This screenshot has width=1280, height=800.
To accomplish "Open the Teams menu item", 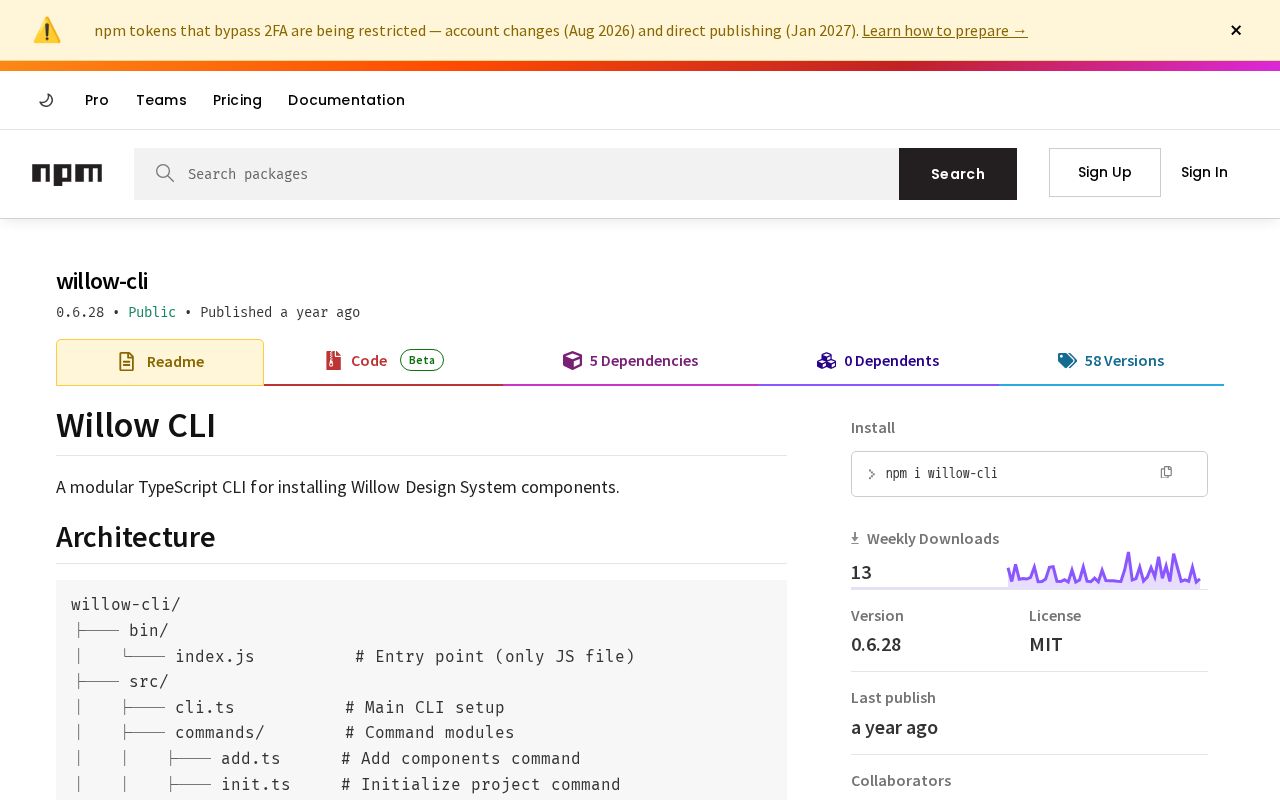I will [161, 100].
